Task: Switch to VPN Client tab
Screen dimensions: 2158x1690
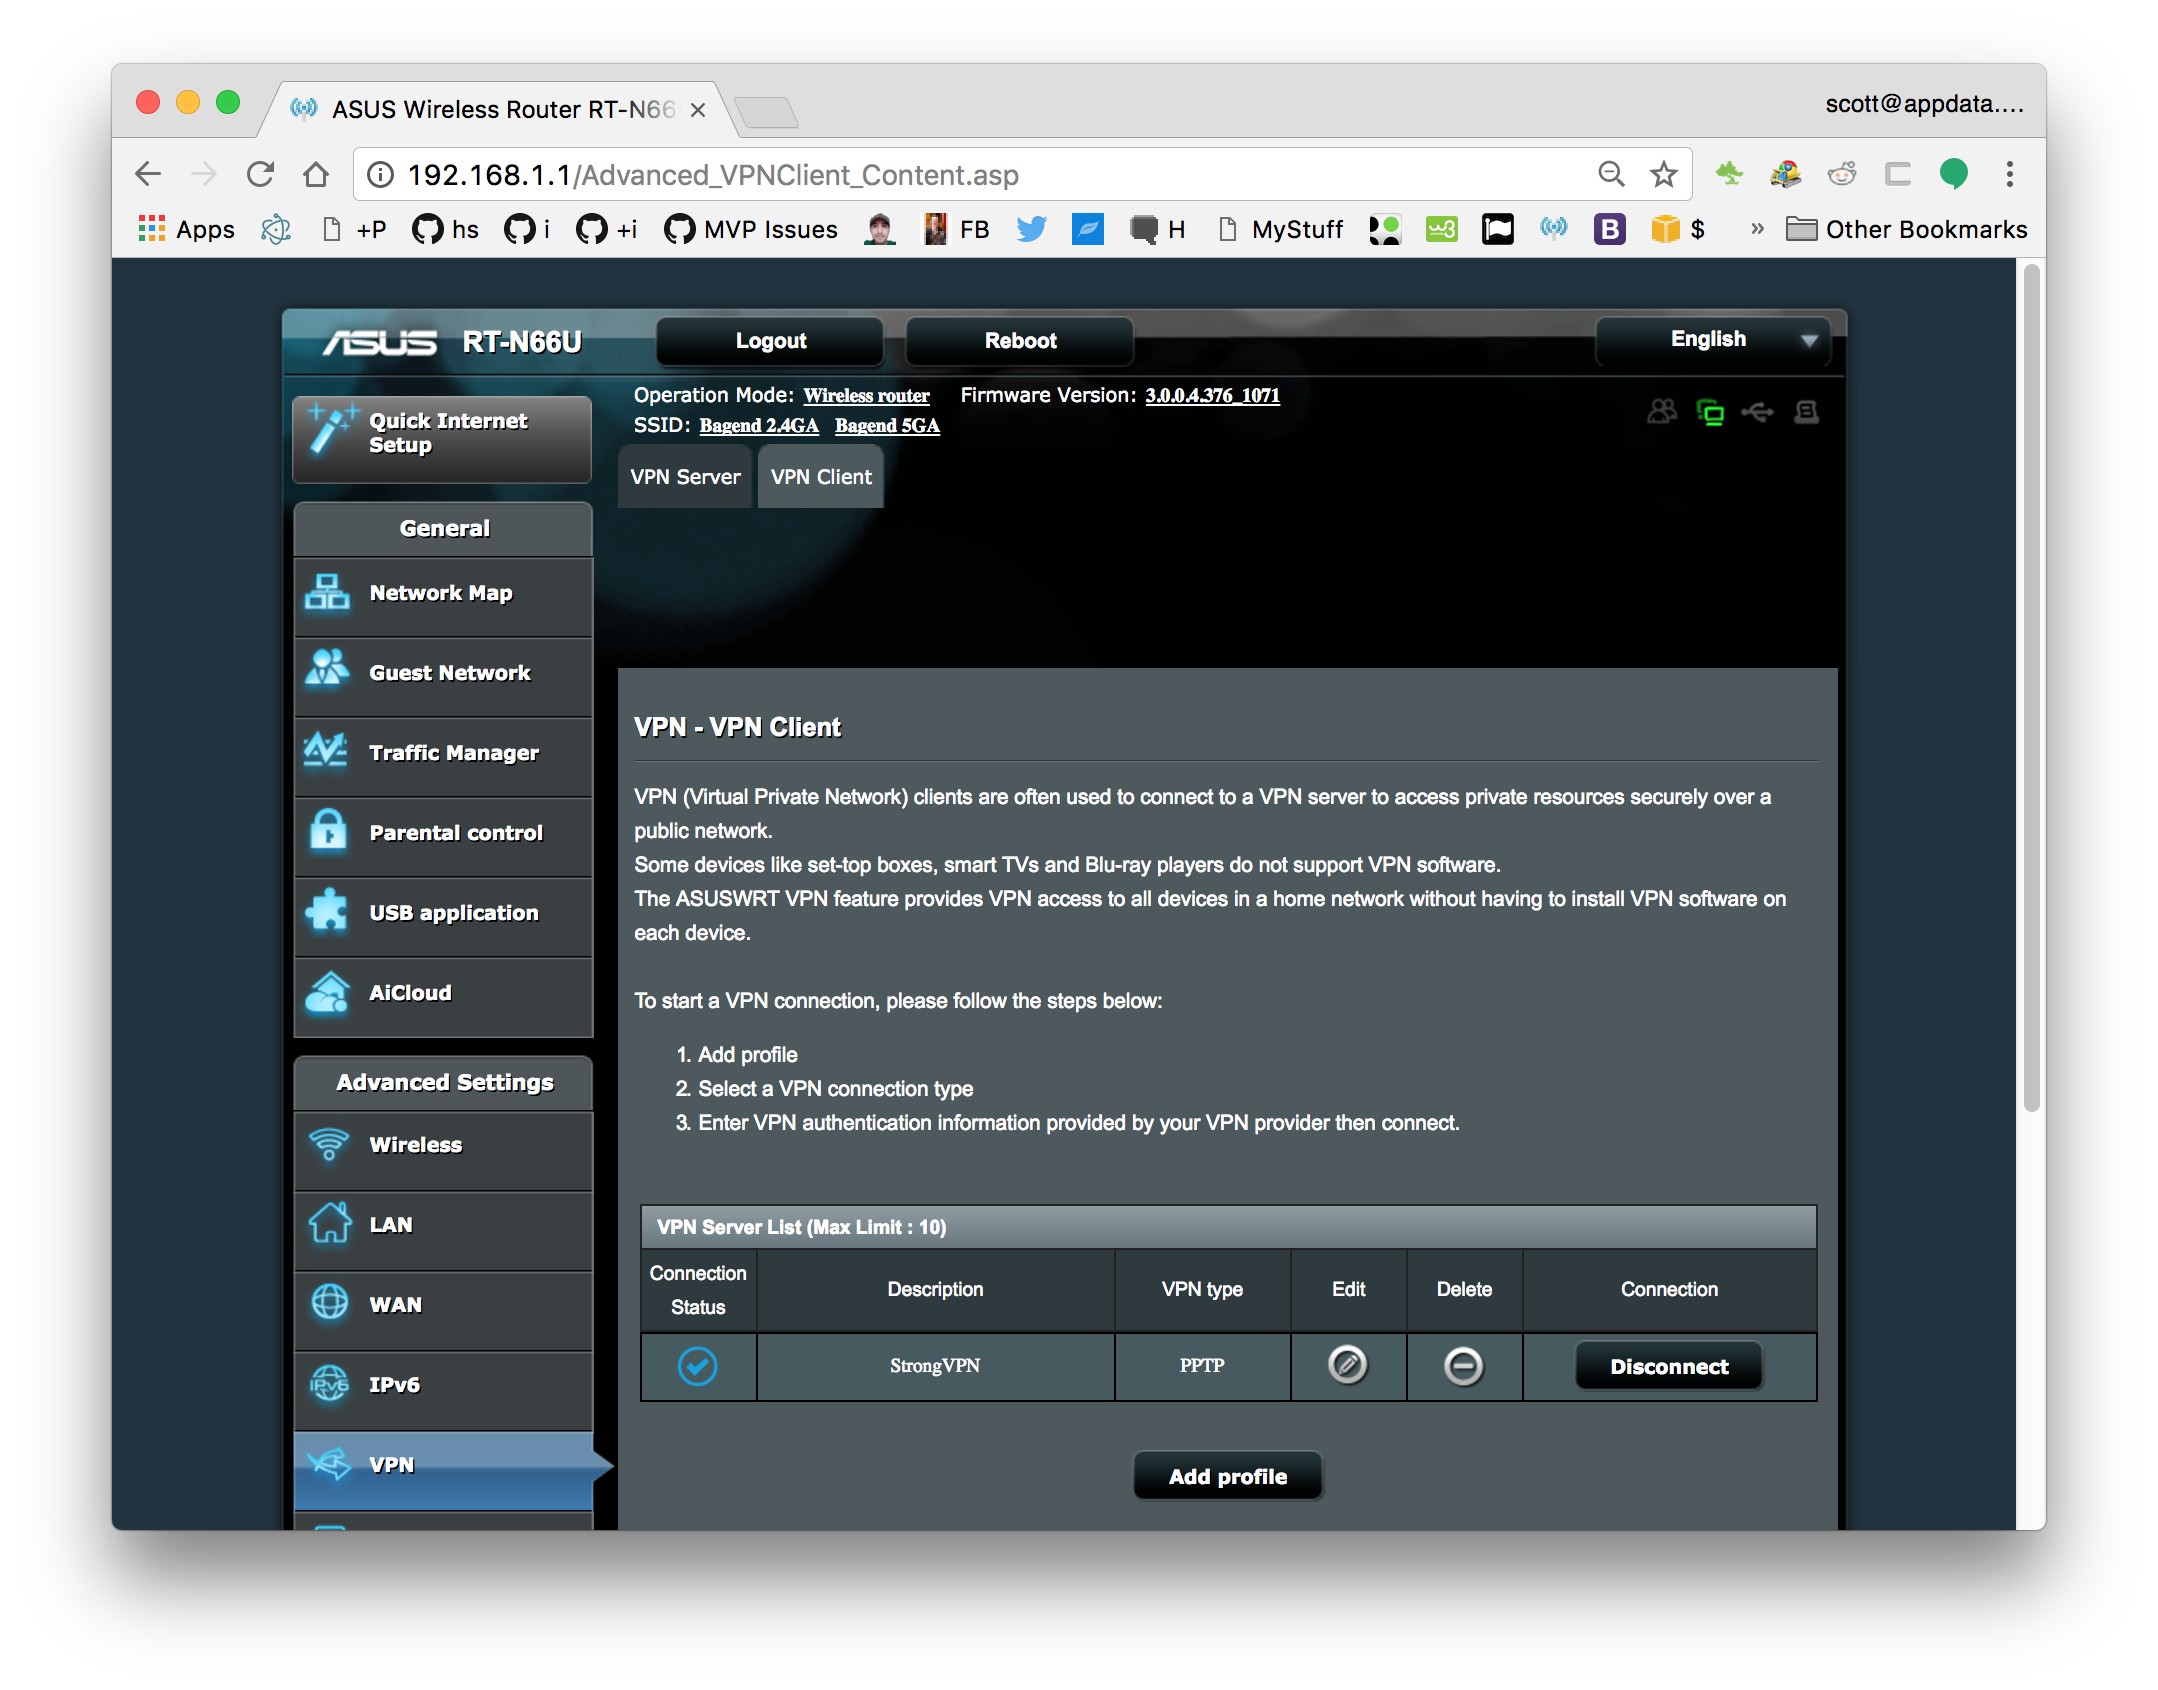Action: click(x=821, y=477)
